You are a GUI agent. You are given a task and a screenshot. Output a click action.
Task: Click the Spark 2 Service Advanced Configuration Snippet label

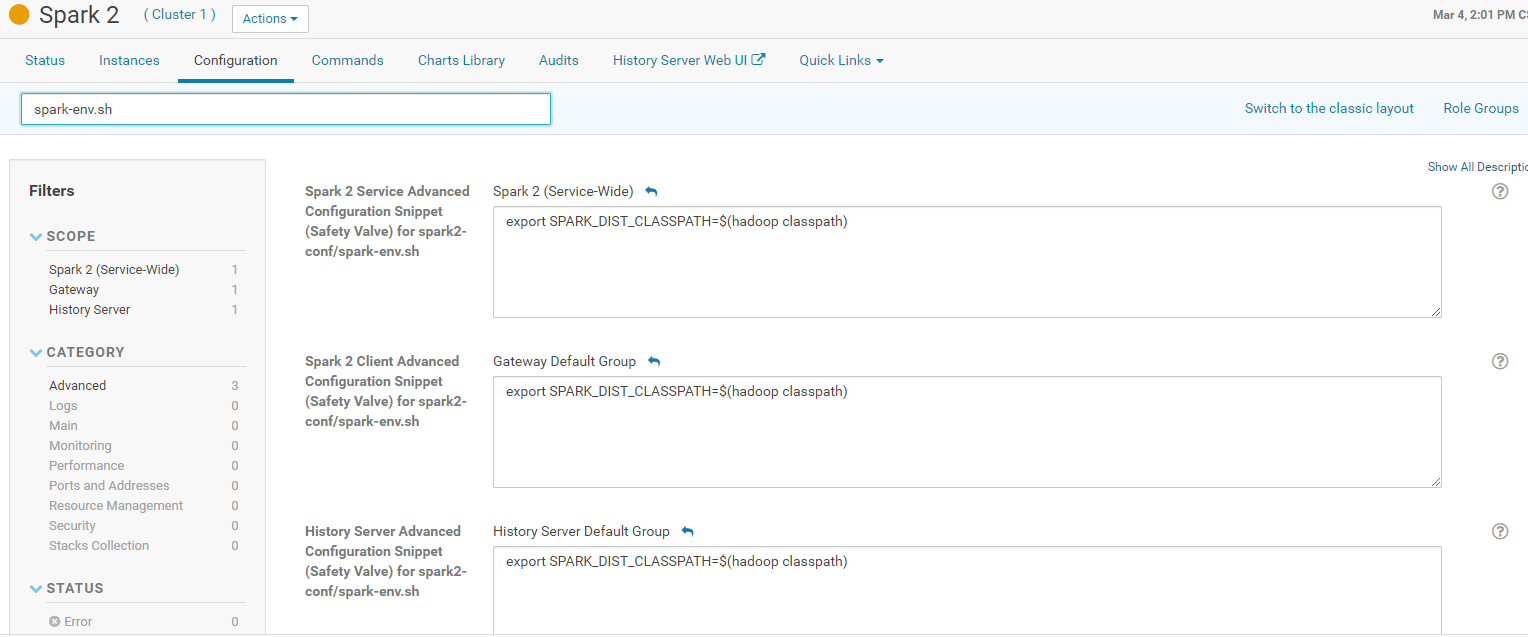point(387,221)
